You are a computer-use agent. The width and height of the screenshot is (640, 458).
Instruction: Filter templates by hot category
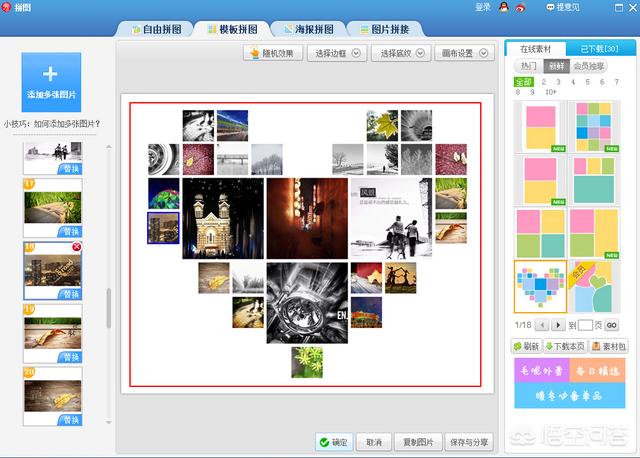tap(529, 66)
